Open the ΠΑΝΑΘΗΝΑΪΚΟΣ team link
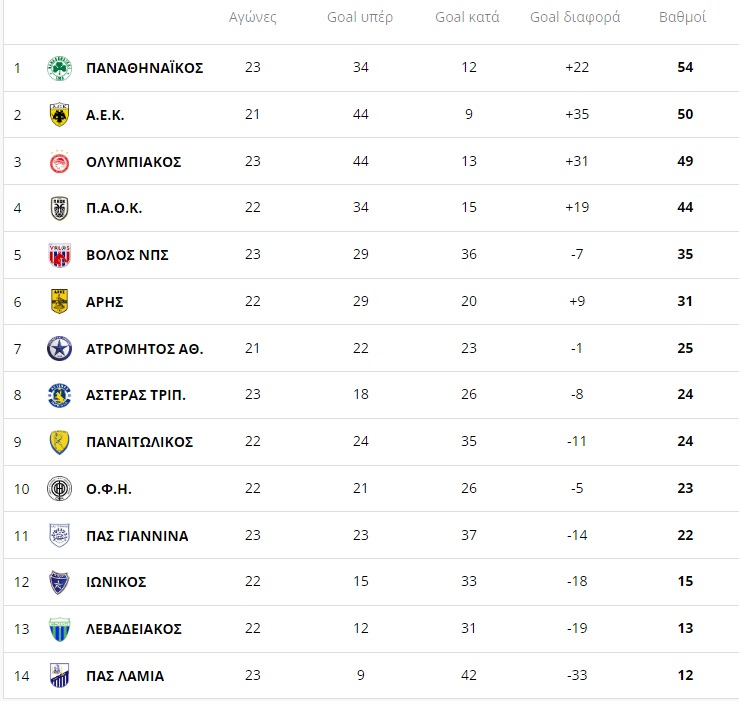Viewport: 739px width, 701px height. (145, 68)
